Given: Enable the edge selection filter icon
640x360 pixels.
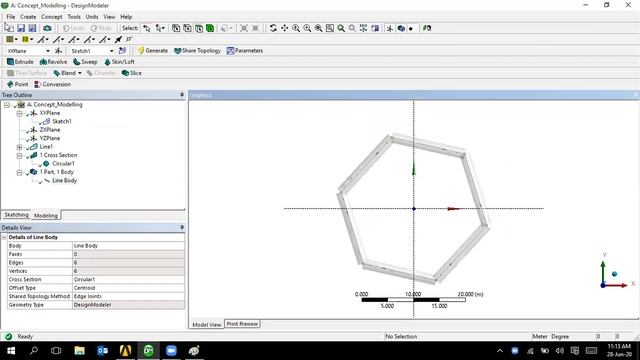Looking at the screenshot, I should tap(187, 28).
